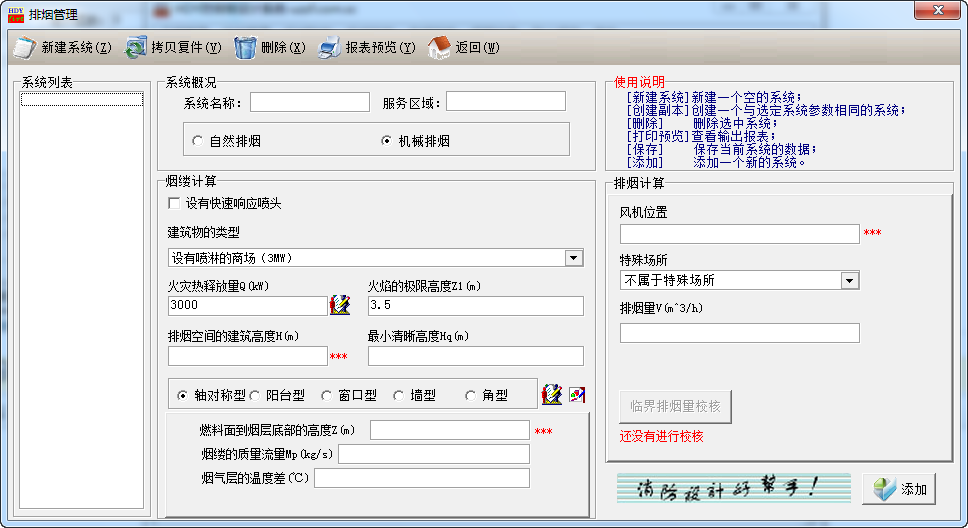968x528 pixels.
Task: Click the 删除 trash bin icon
Action: pyautogui.click(x=245, y=48)
